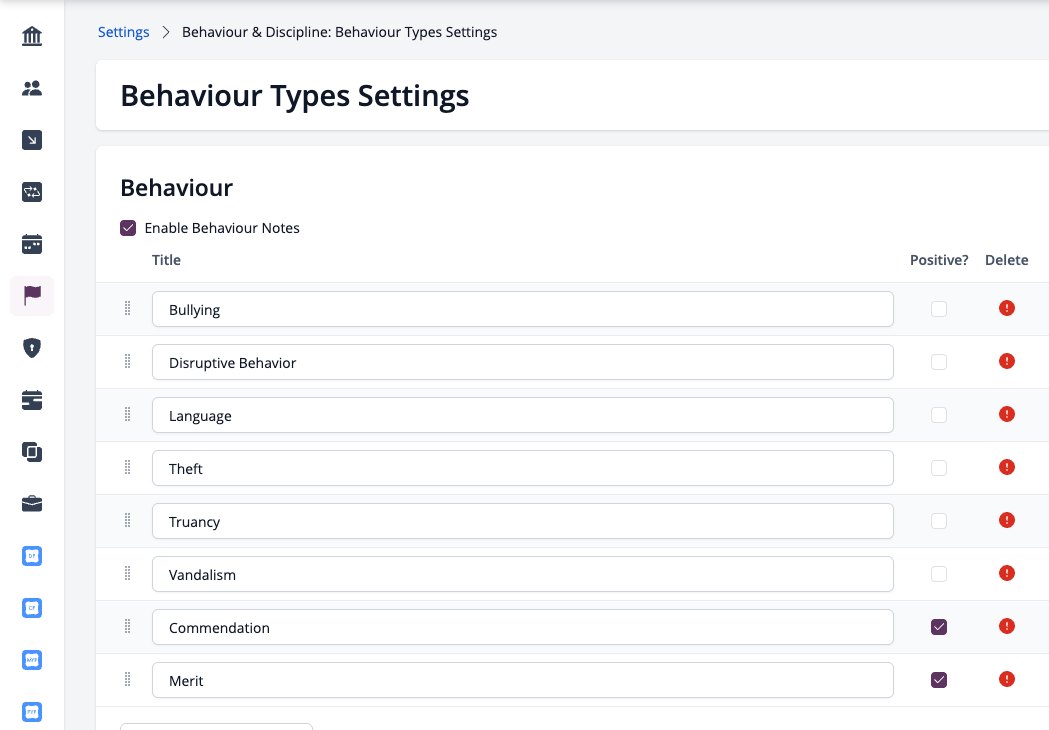Image resolution: width=1049 pixels, height=730 pixels.
Task: Tick the Positive checkbox for Disruptive Behavior
Action: click(939, 362)
